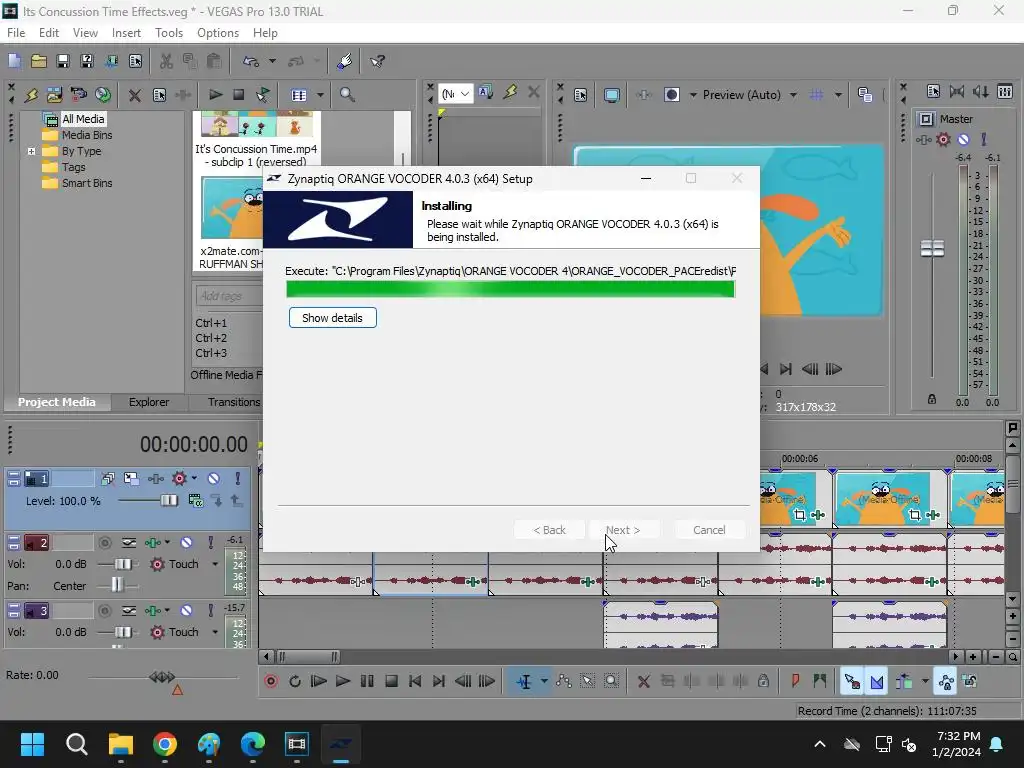The width and height of the screenshot is (1024, 768).
Task: Switch to the Explorer tab
Action: tap(148, 402)
